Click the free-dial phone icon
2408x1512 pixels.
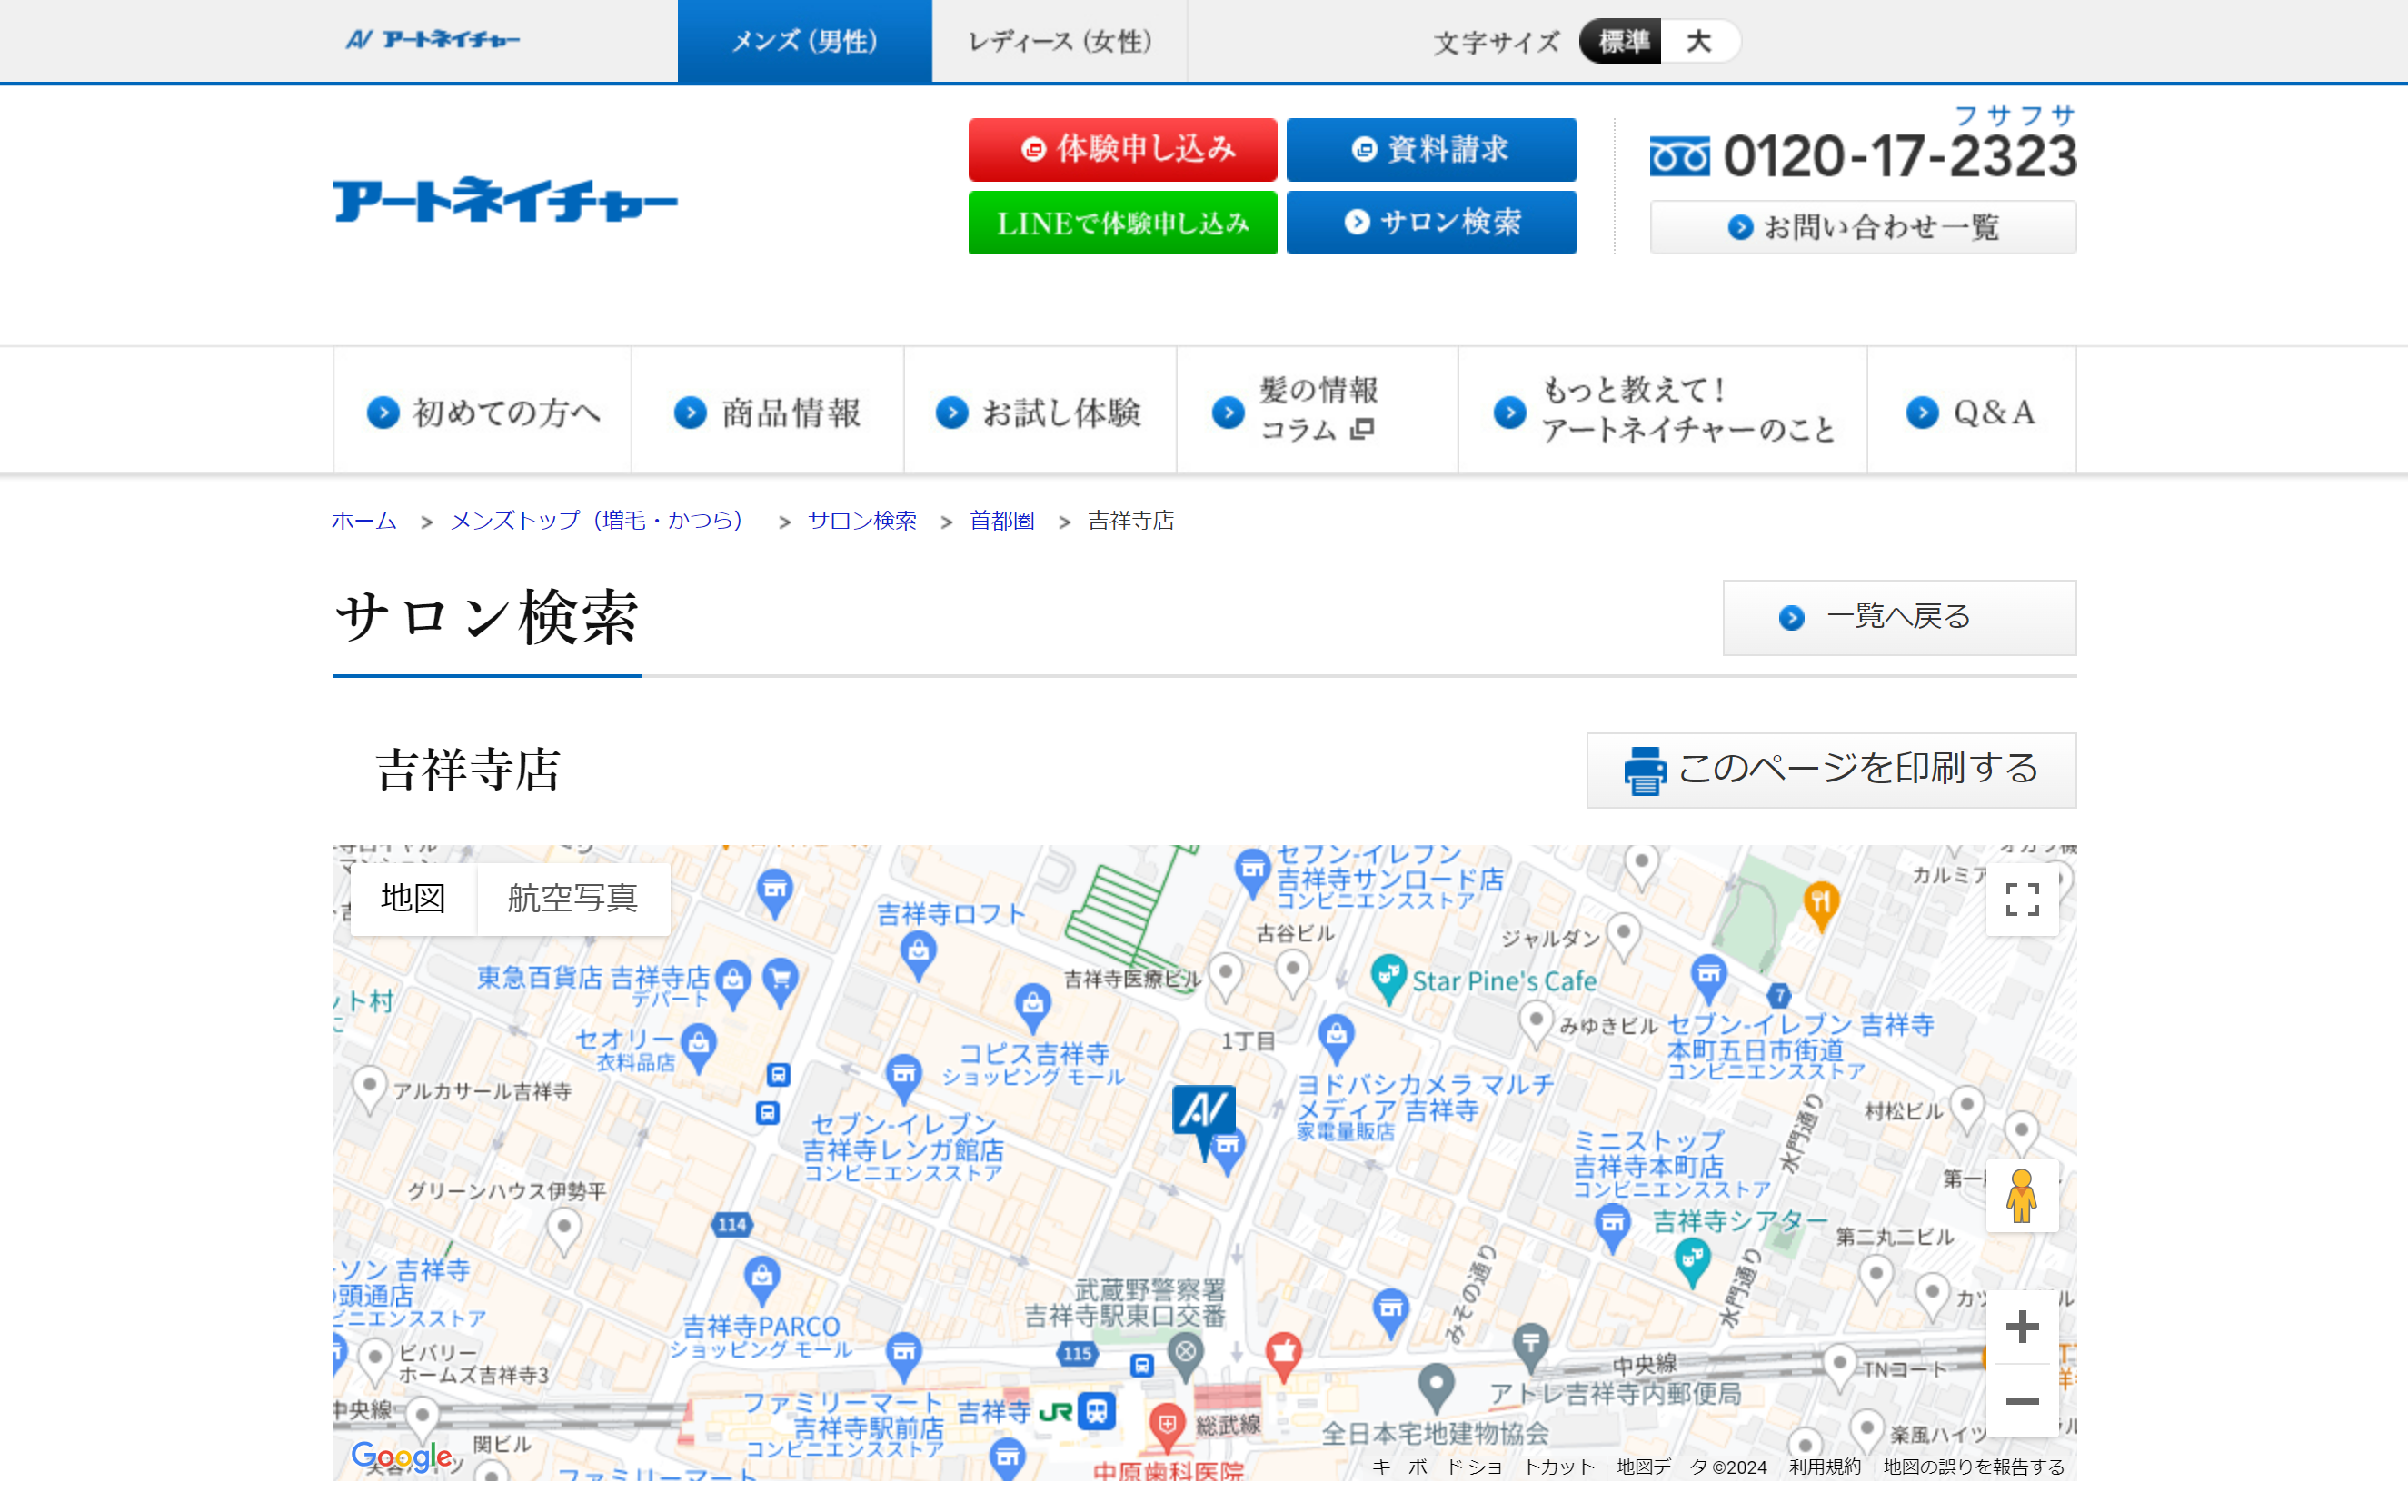coord(1679,156)
